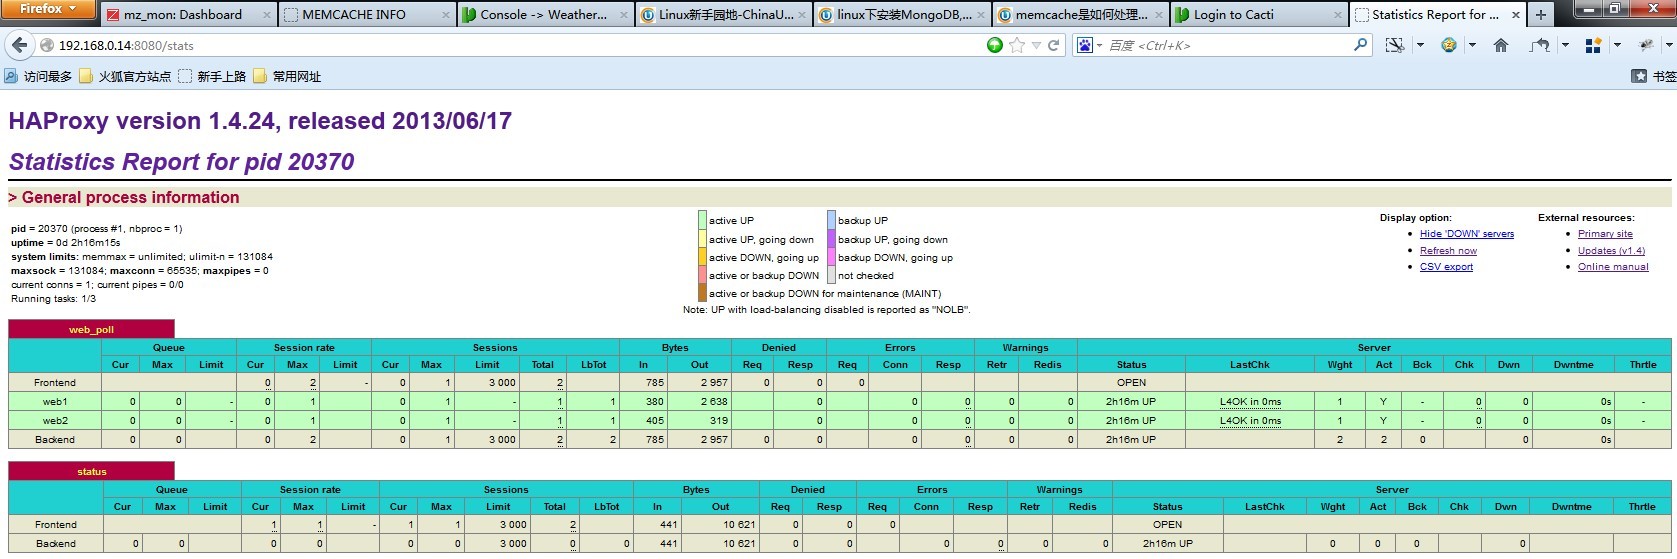
Task: Click the CSV export link
Action: (x=1446, y=267)
